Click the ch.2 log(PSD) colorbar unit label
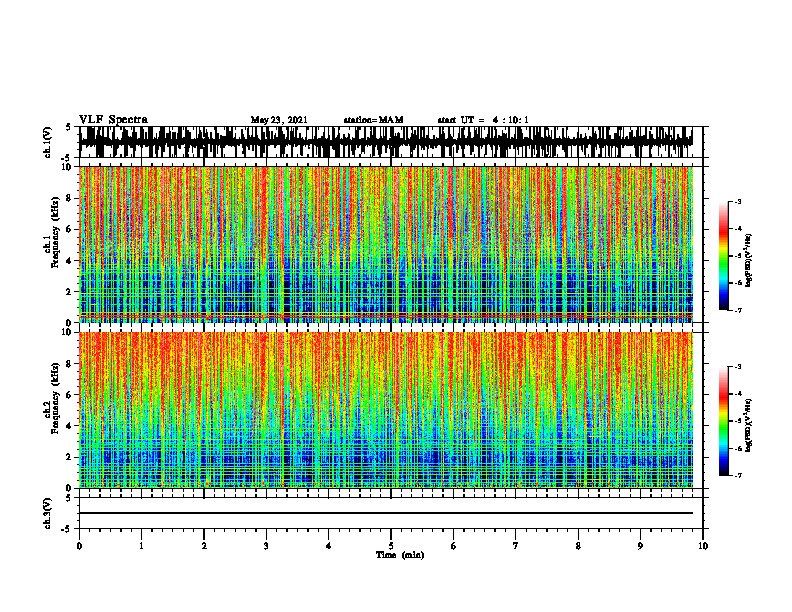 [x=748, y=425]
